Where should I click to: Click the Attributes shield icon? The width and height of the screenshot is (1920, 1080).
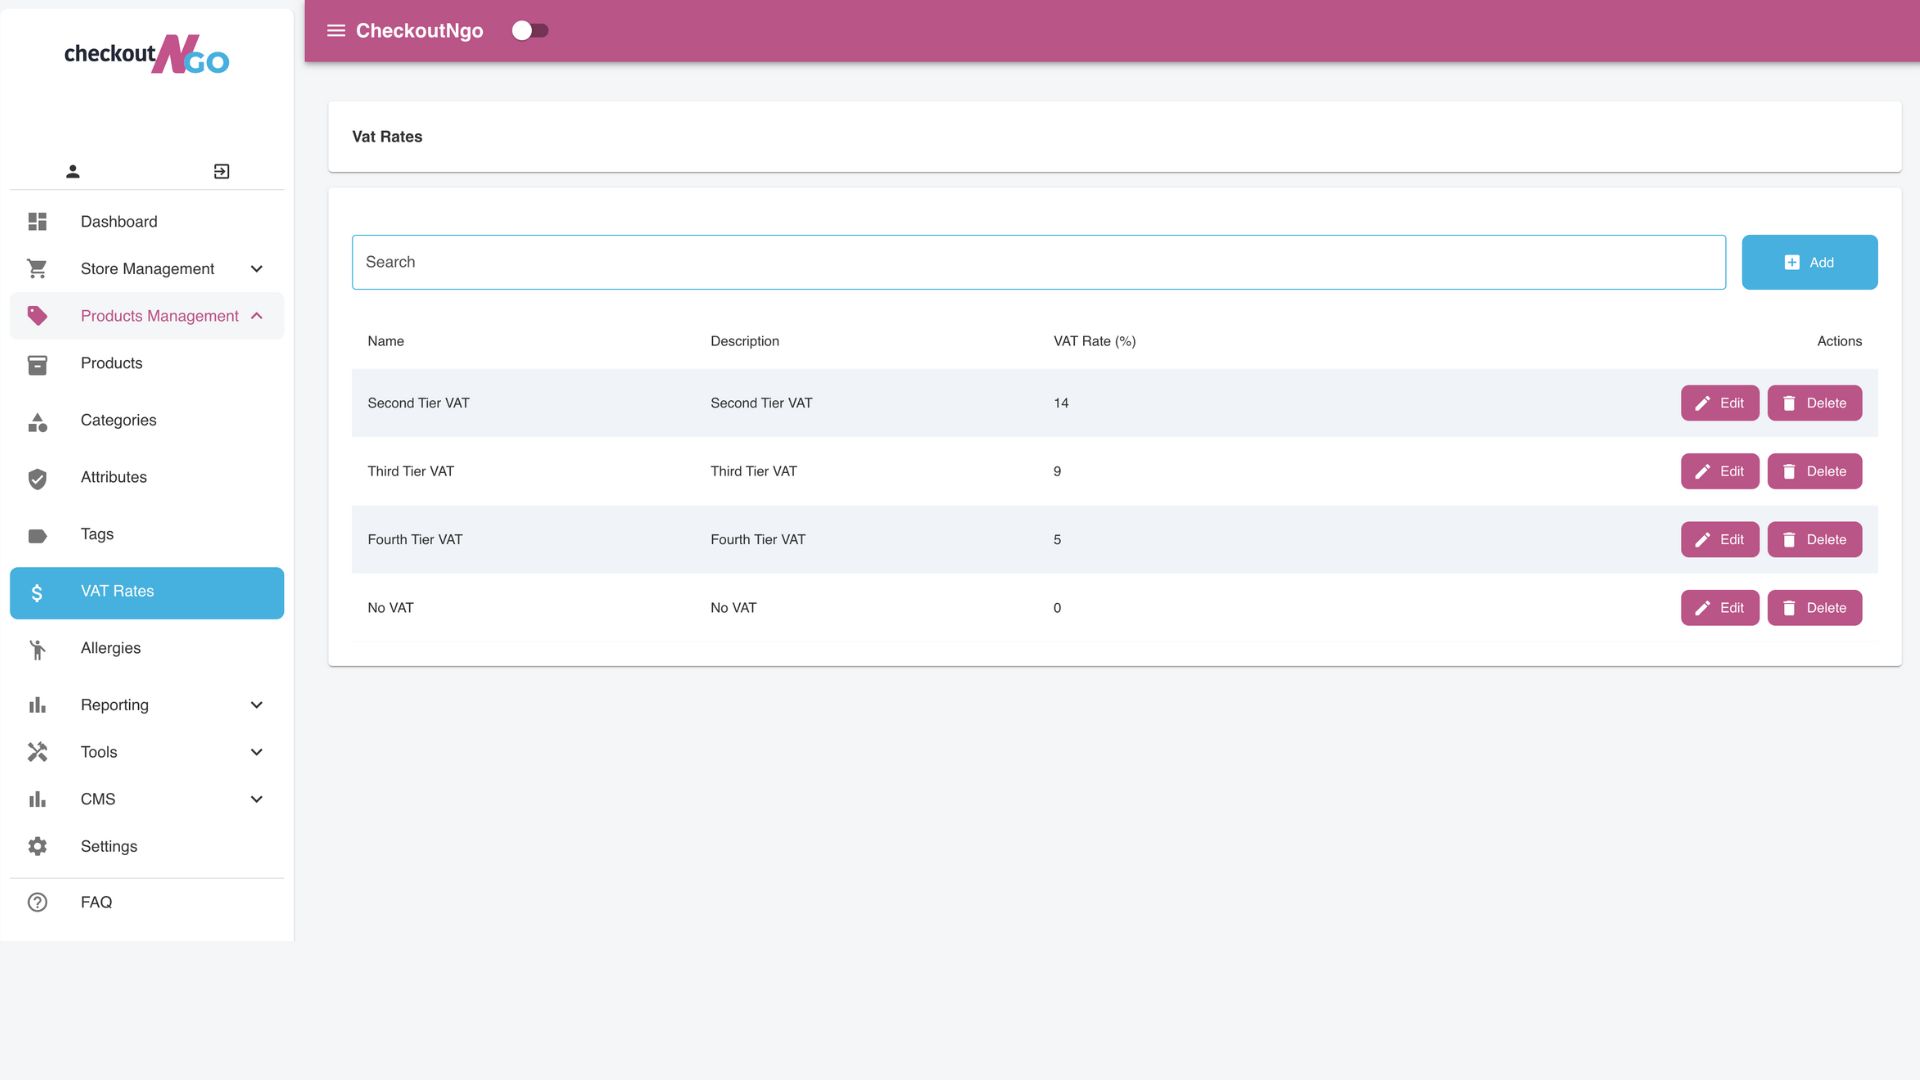(x=38, y=479)
